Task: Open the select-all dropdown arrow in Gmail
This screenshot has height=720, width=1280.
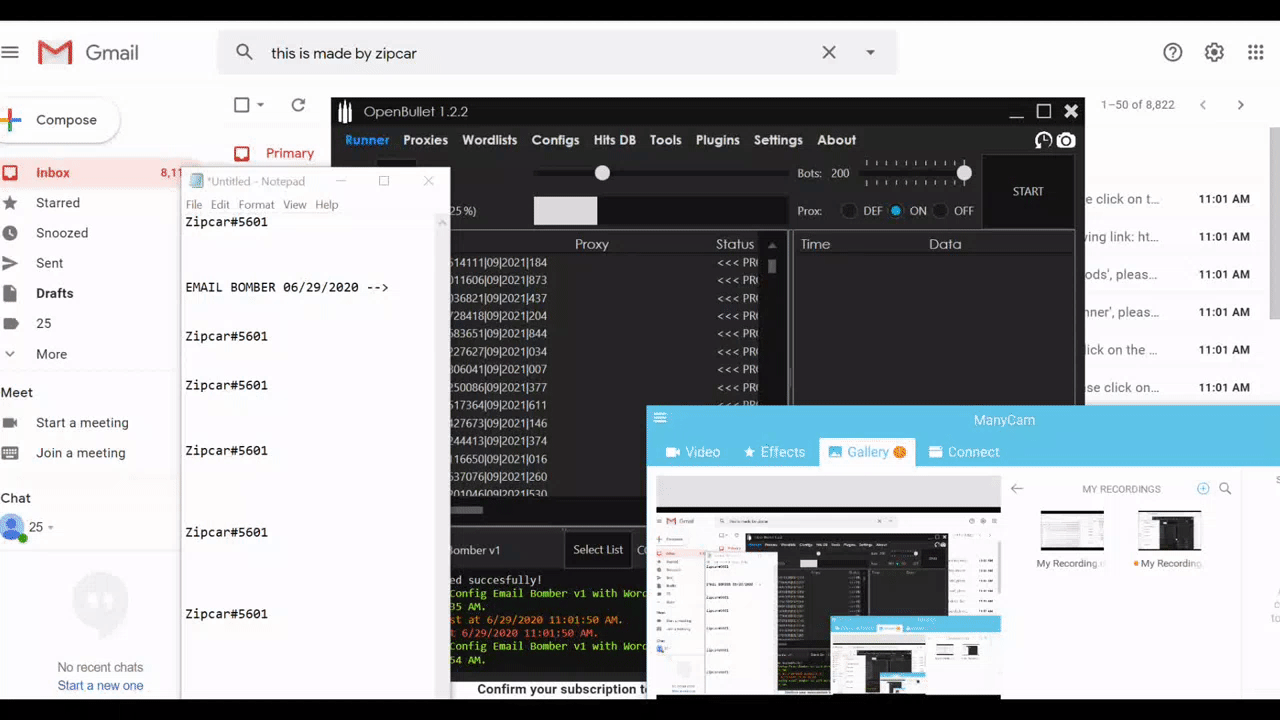Action: click(261, 105)
